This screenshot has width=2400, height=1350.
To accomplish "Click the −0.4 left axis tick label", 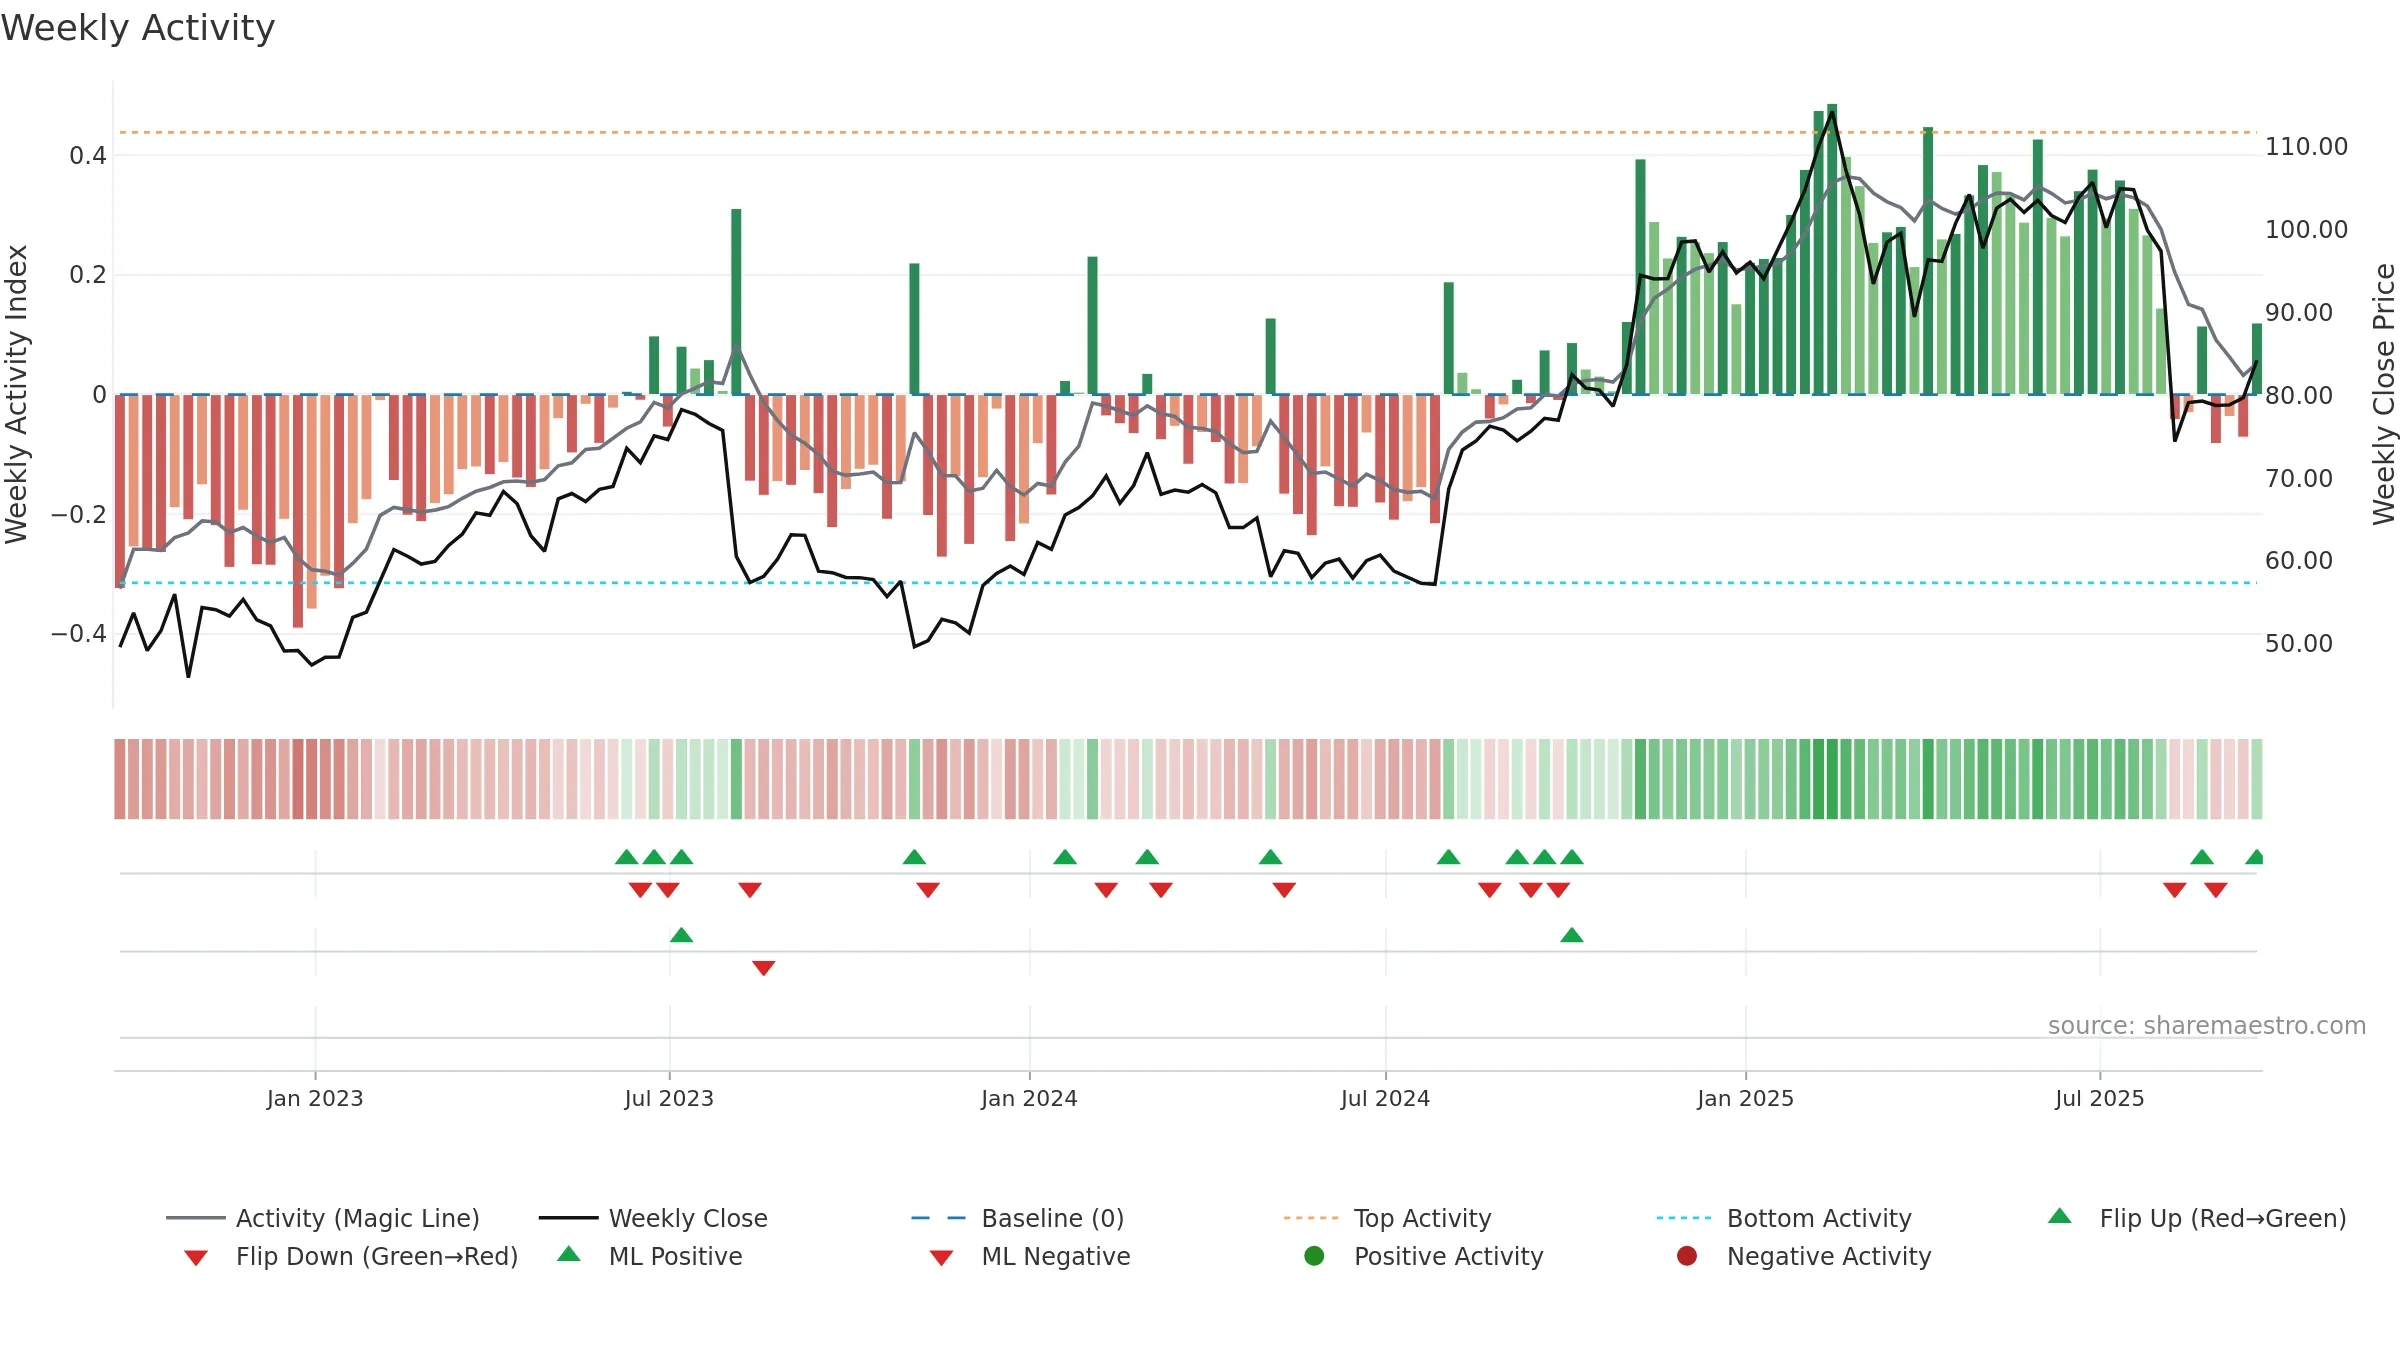I will [78, 633].
